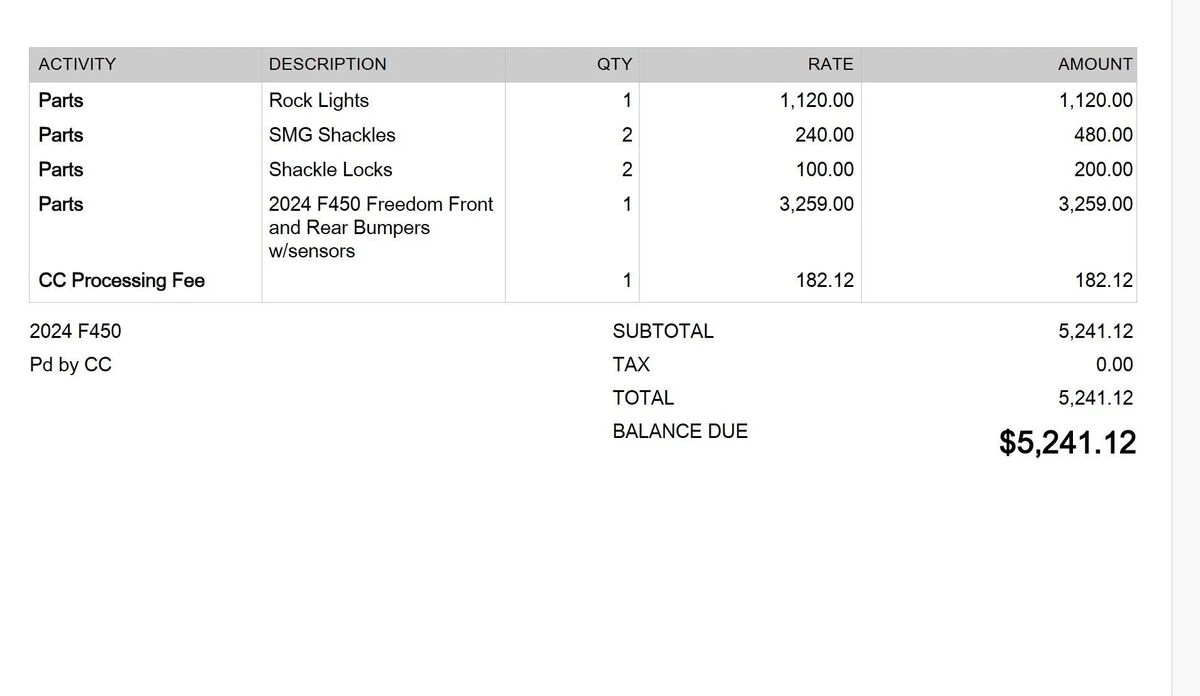Click the AMOUNT column header
Viewport: 1200px width, 696px height.
(1095, 64)
